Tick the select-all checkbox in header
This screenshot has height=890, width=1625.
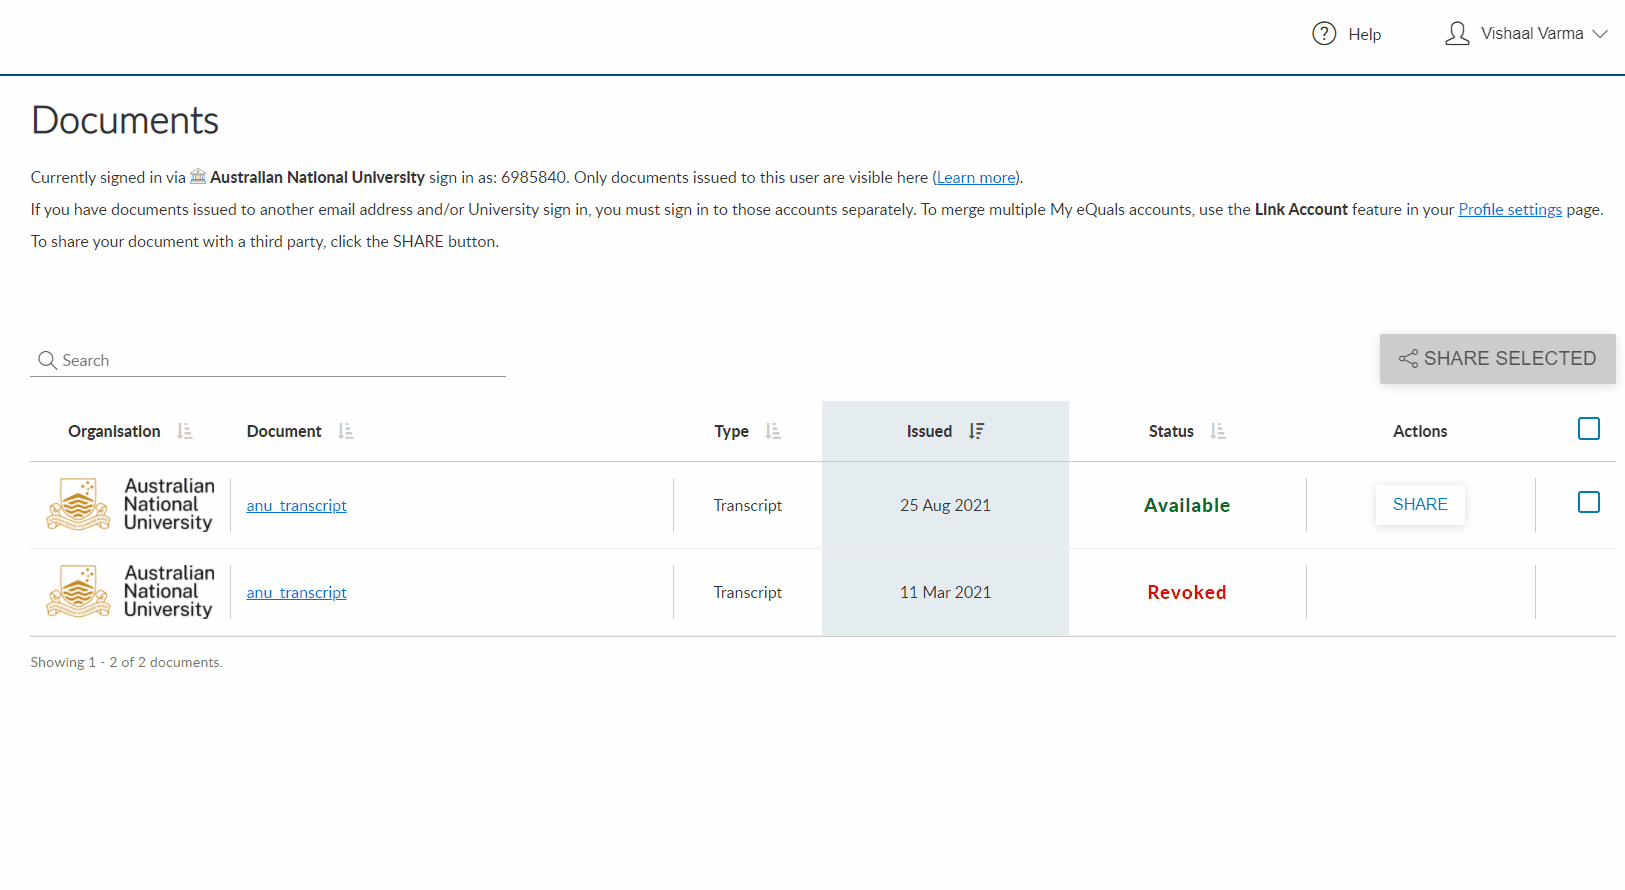(1589, 429)
